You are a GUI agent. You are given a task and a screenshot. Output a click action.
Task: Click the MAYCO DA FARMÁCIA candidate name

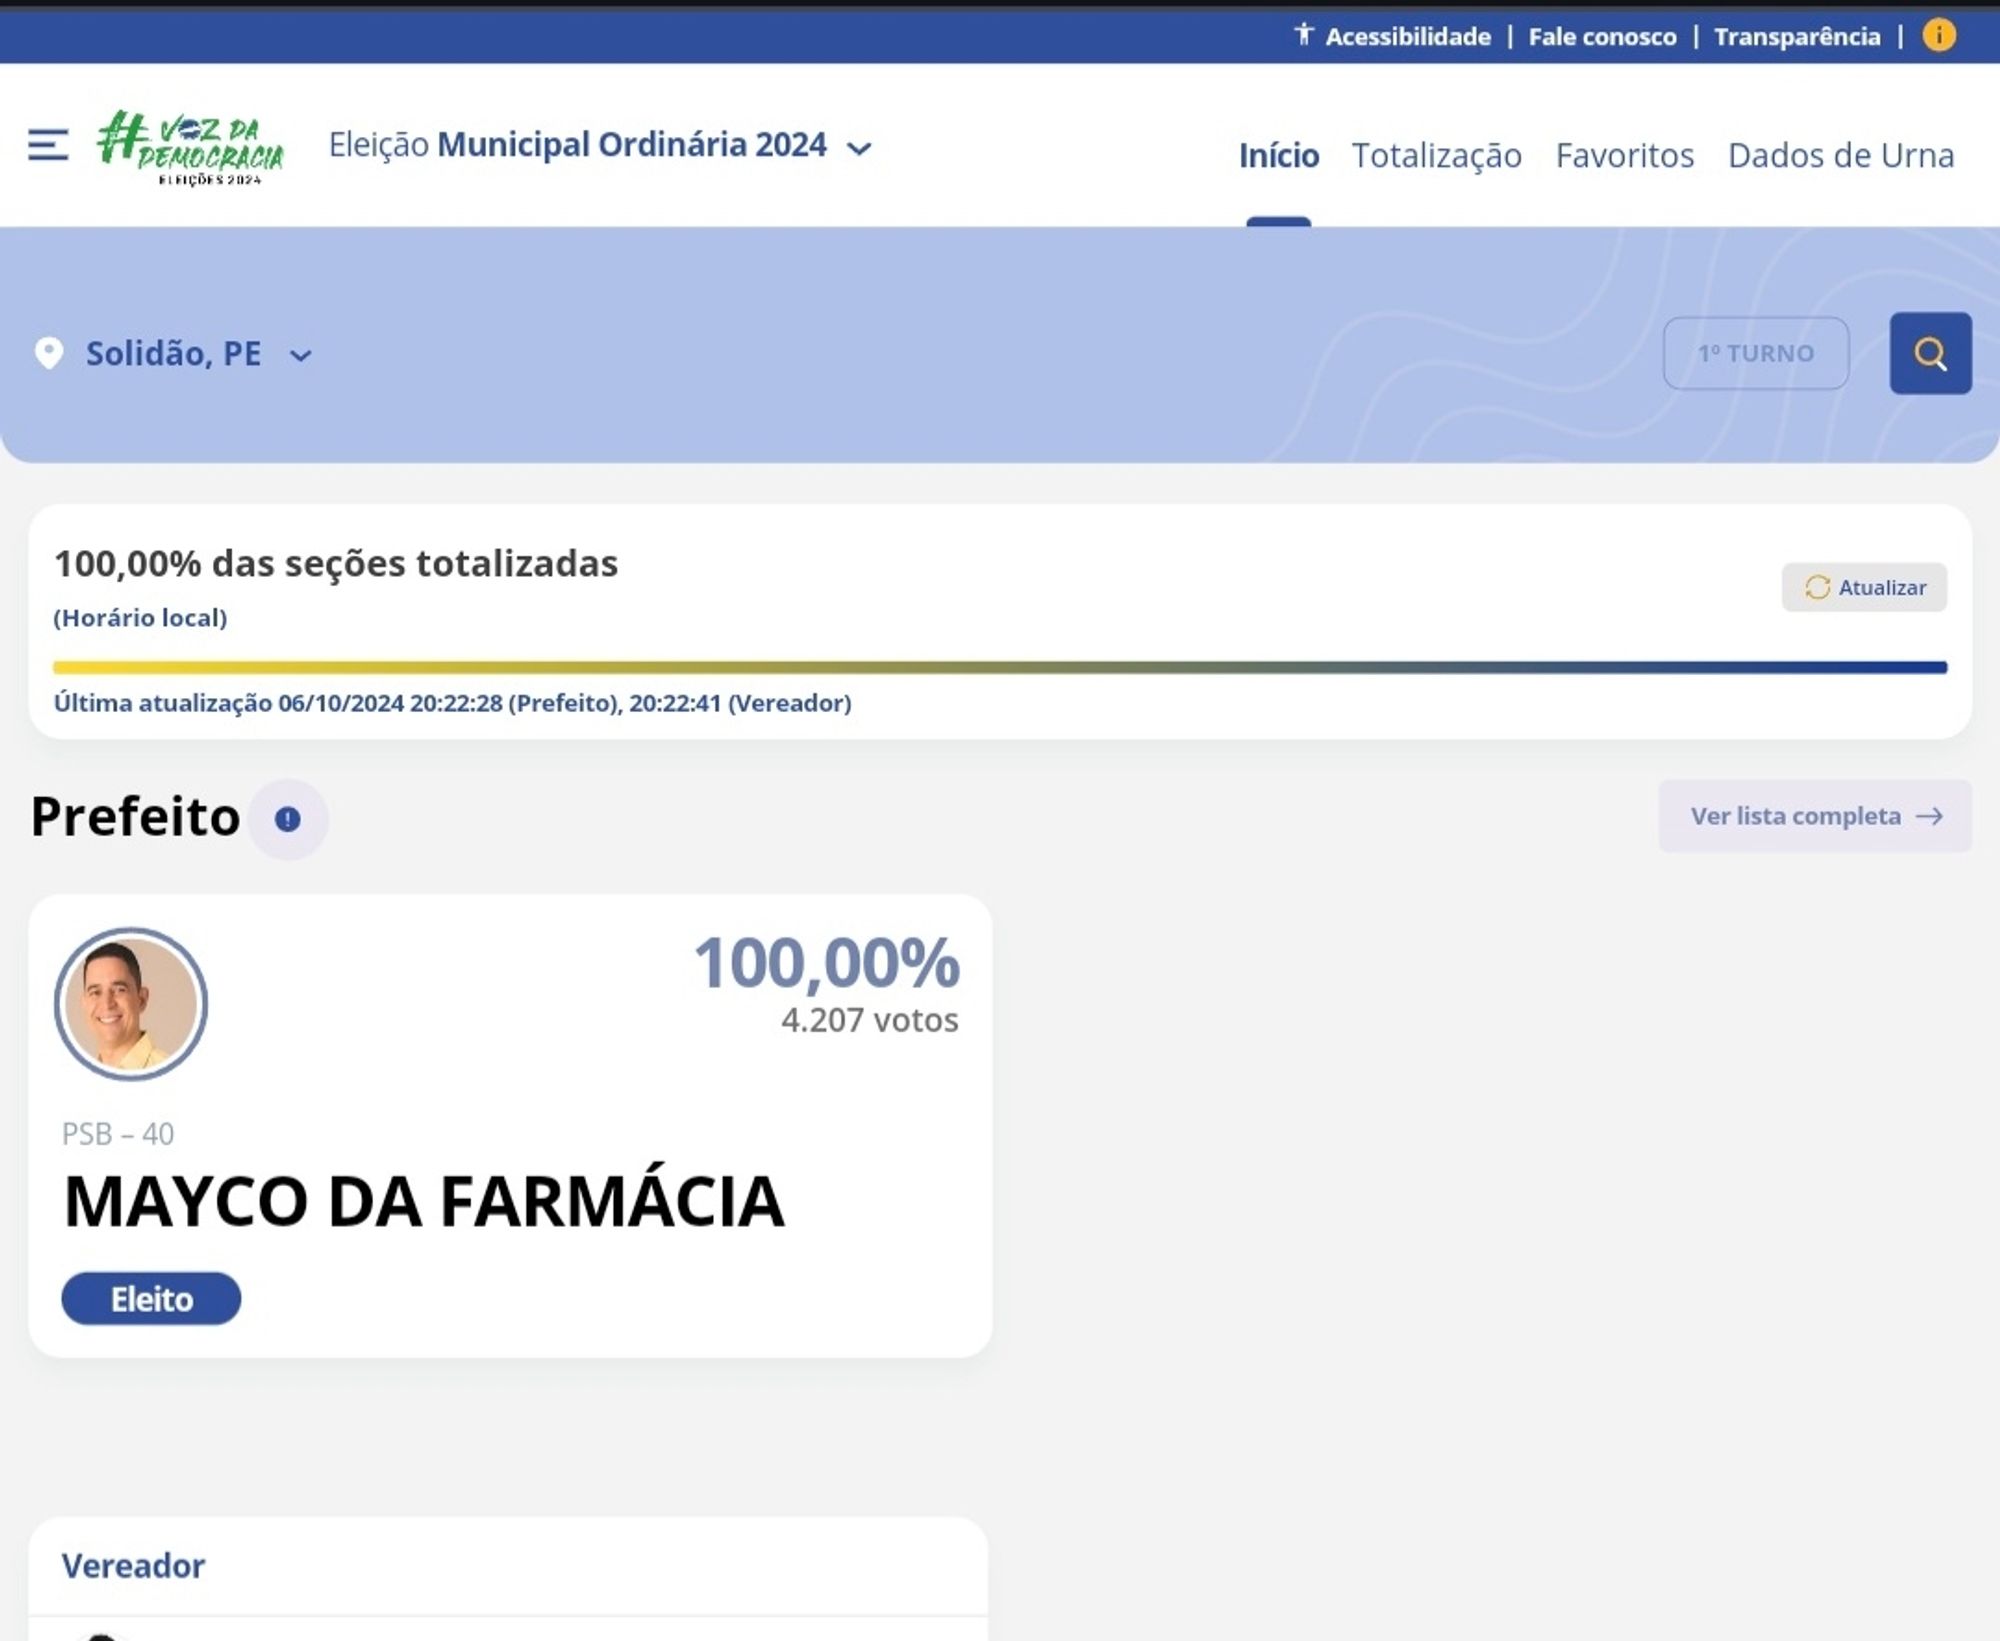pyautogui.click(x=424, y=1202)
